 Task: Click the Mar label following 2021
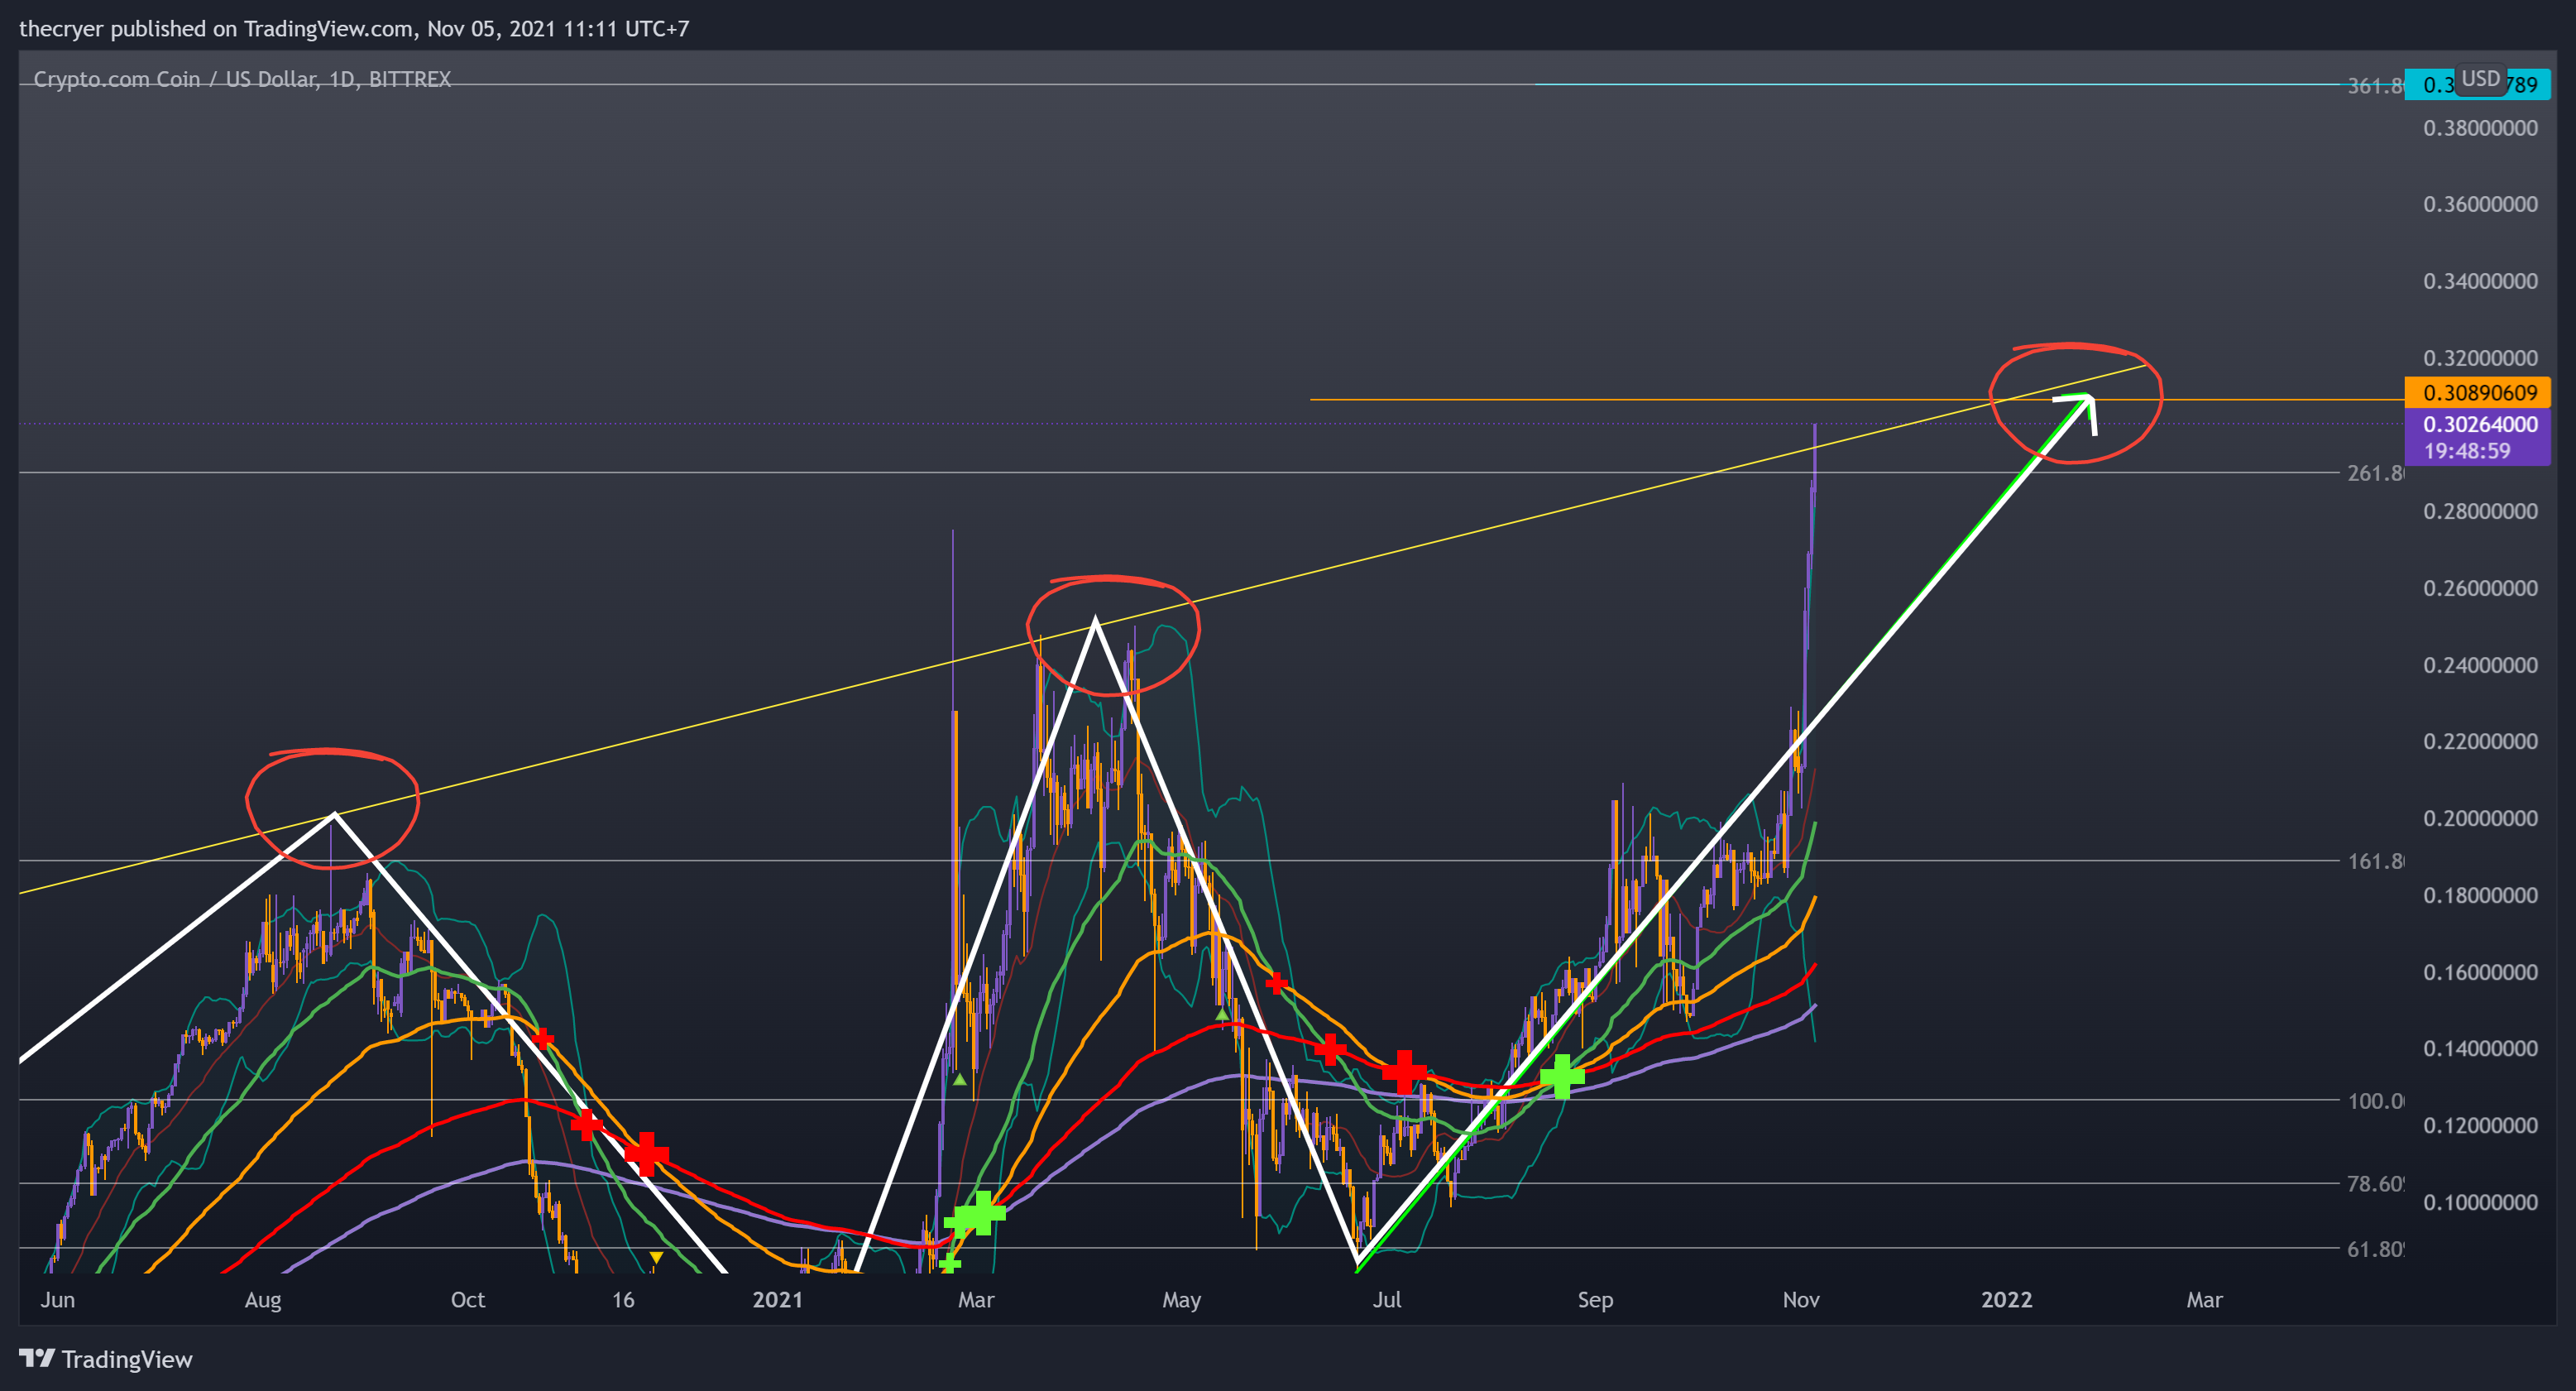(975, 1299)
